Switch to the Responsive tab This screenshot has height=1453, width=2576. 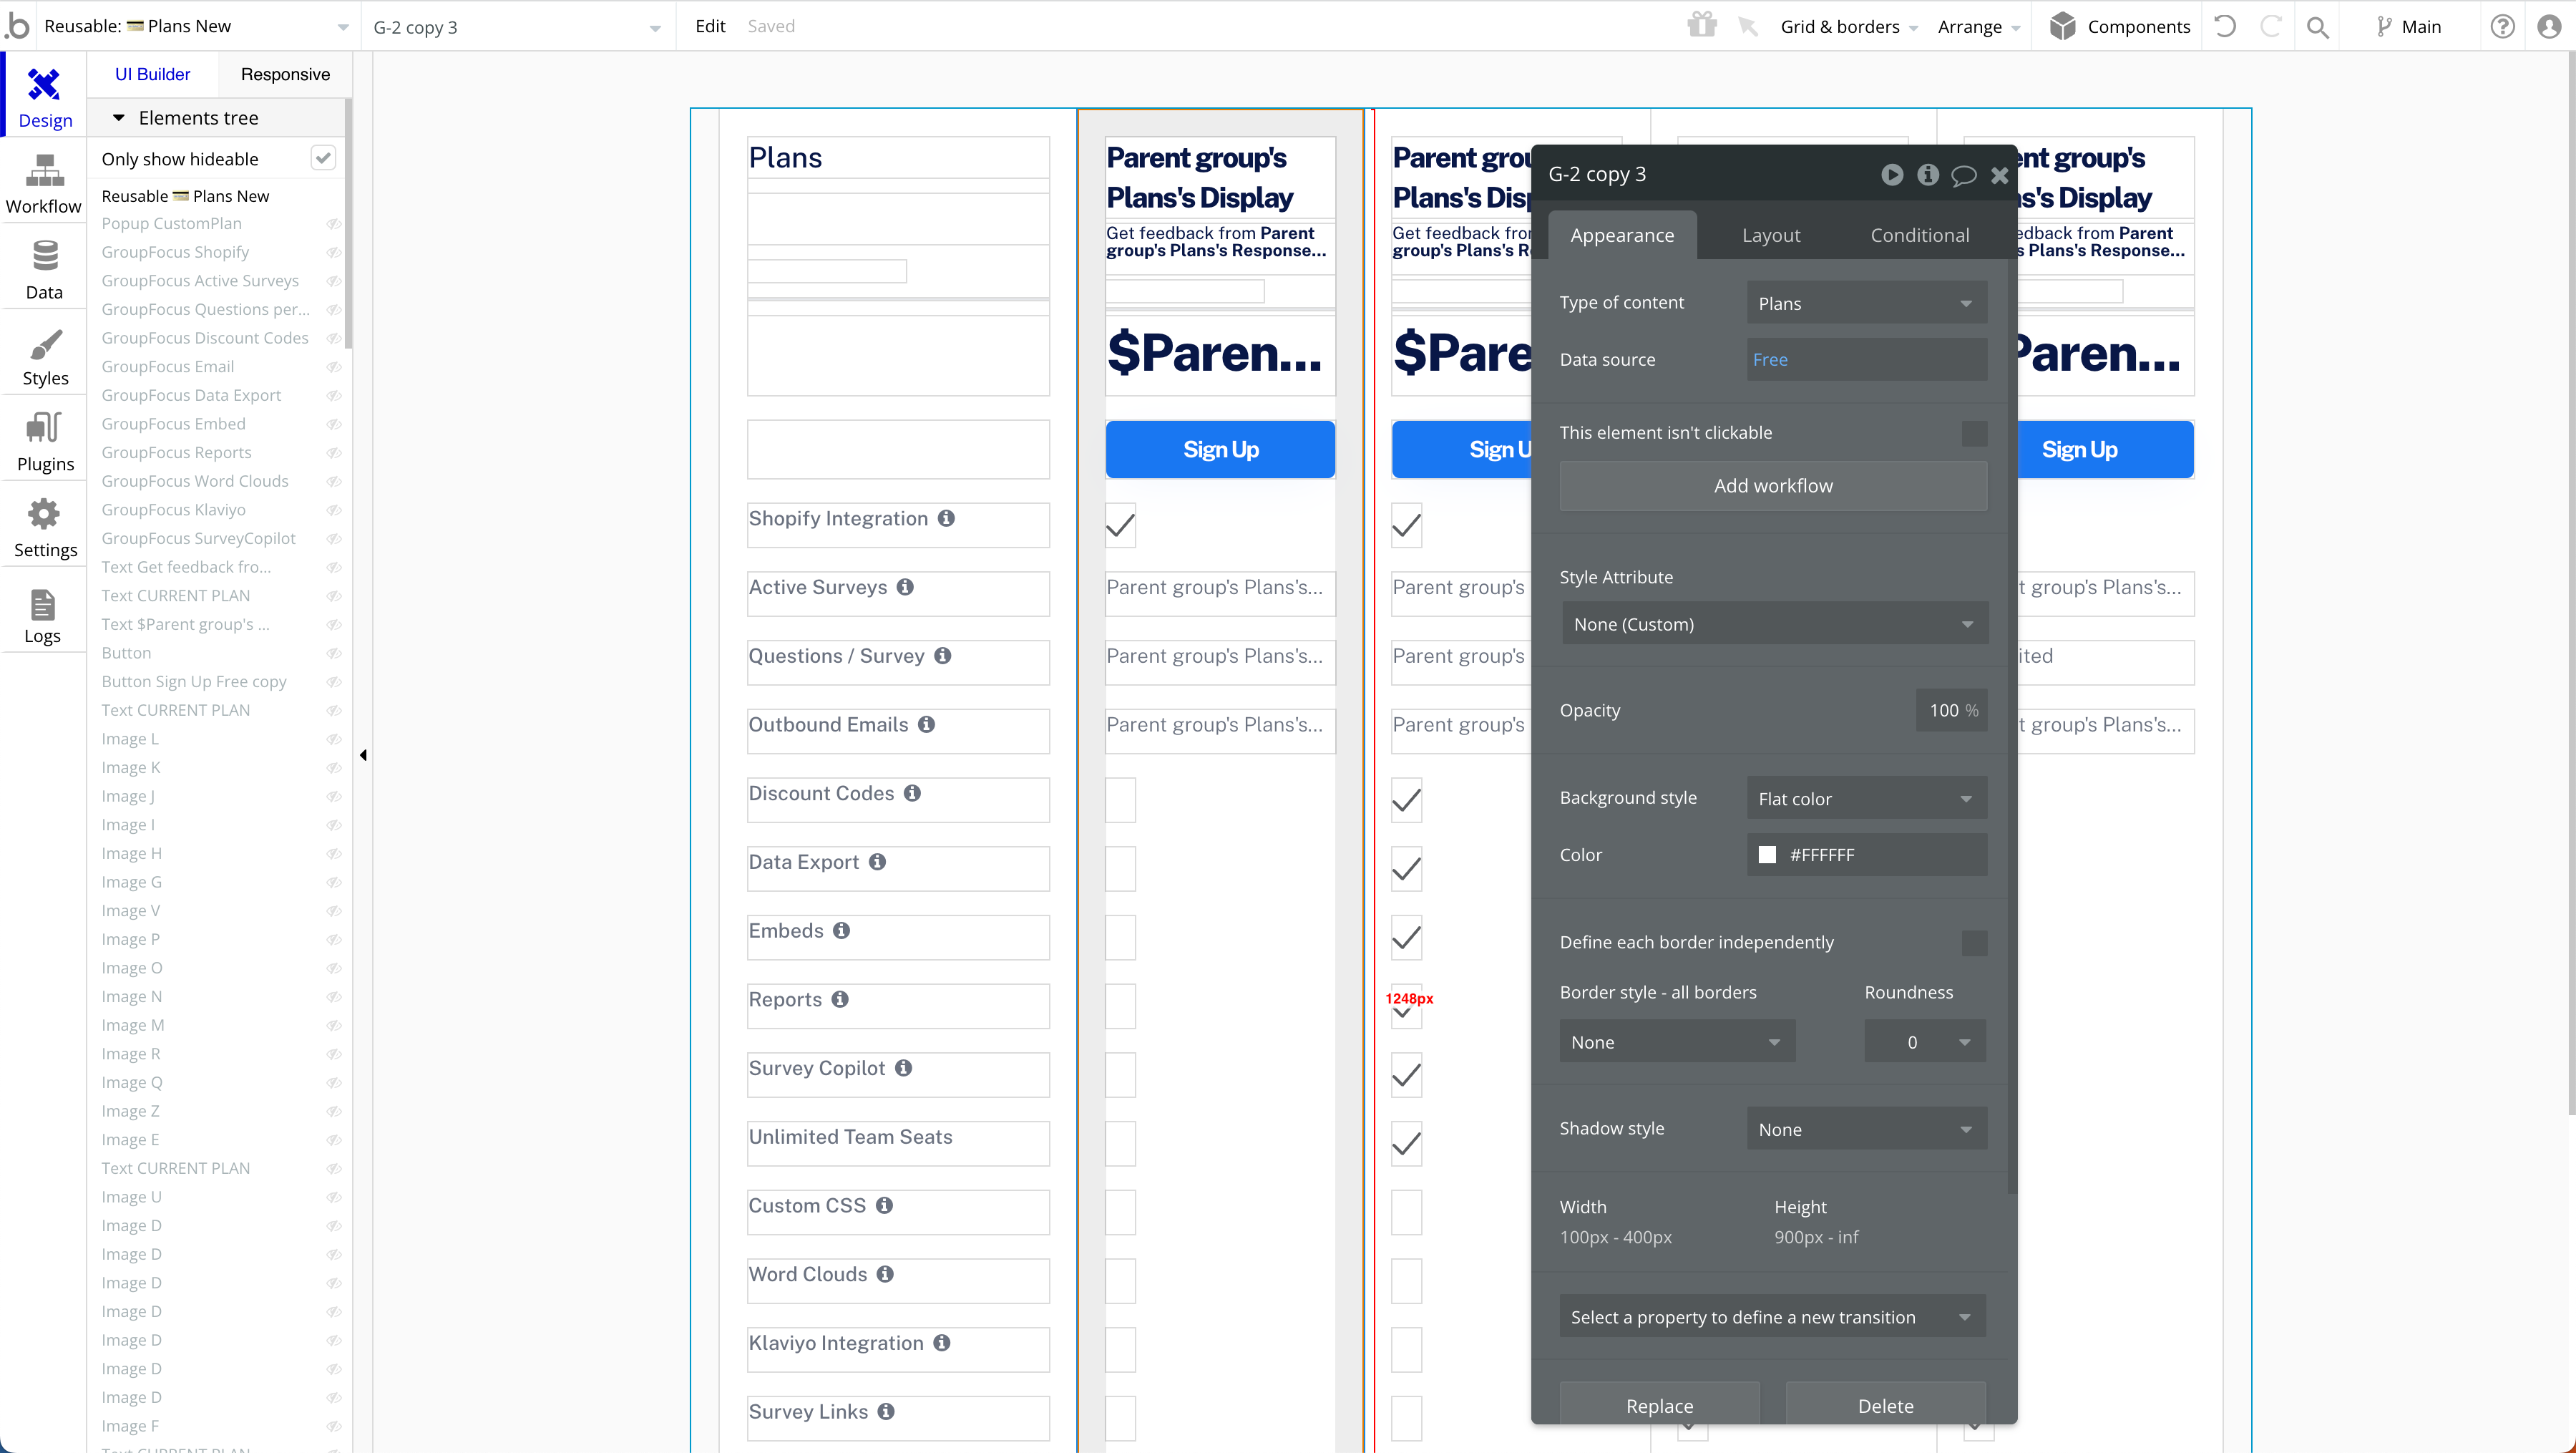pyautogui.click(x=284, y=73)
